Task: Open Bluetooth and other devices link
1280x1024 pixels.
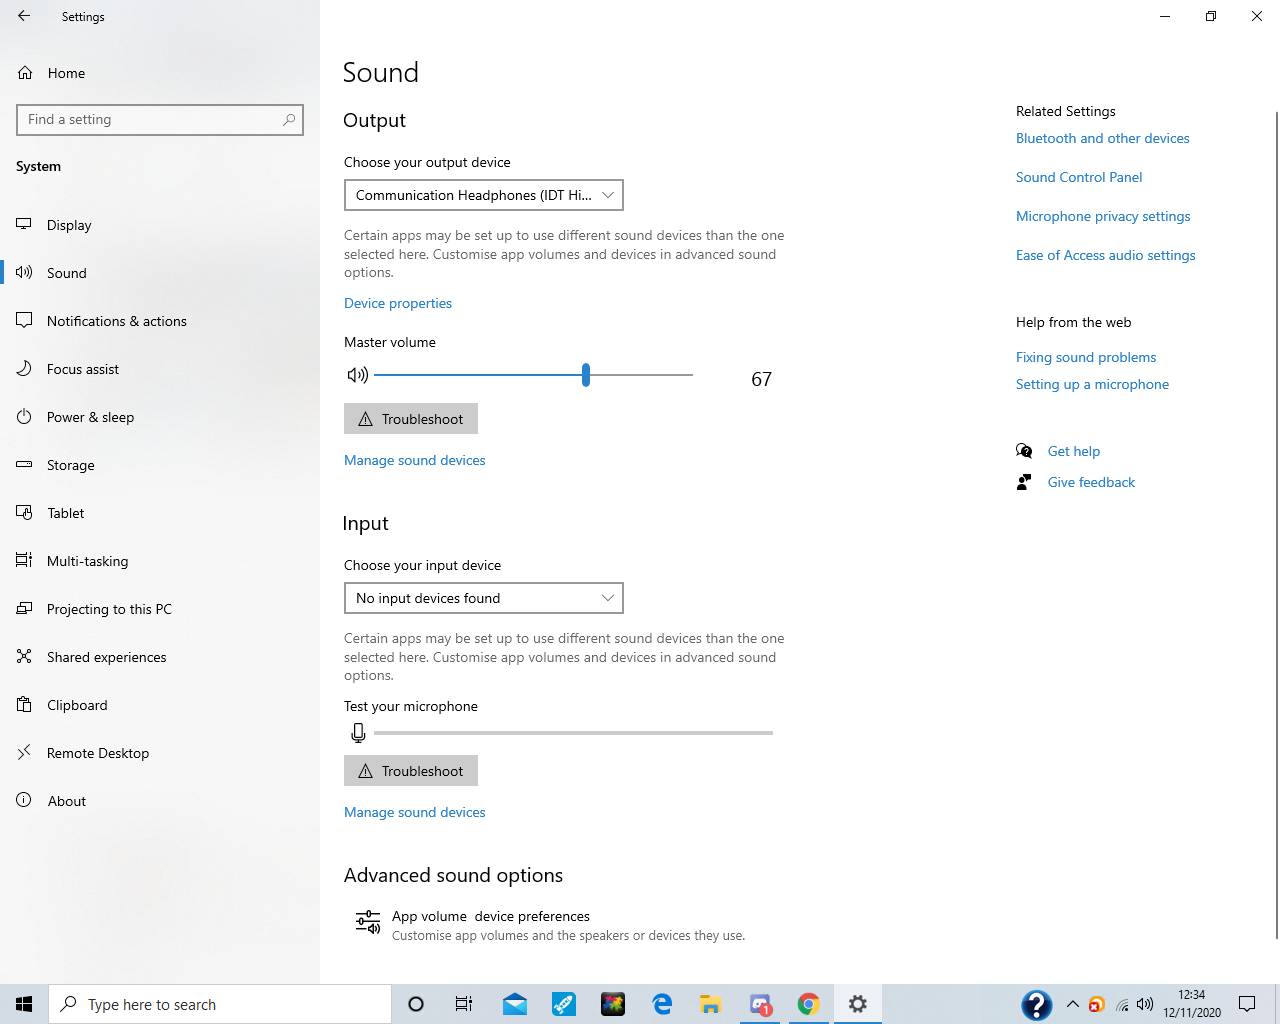Action: 1103,138
